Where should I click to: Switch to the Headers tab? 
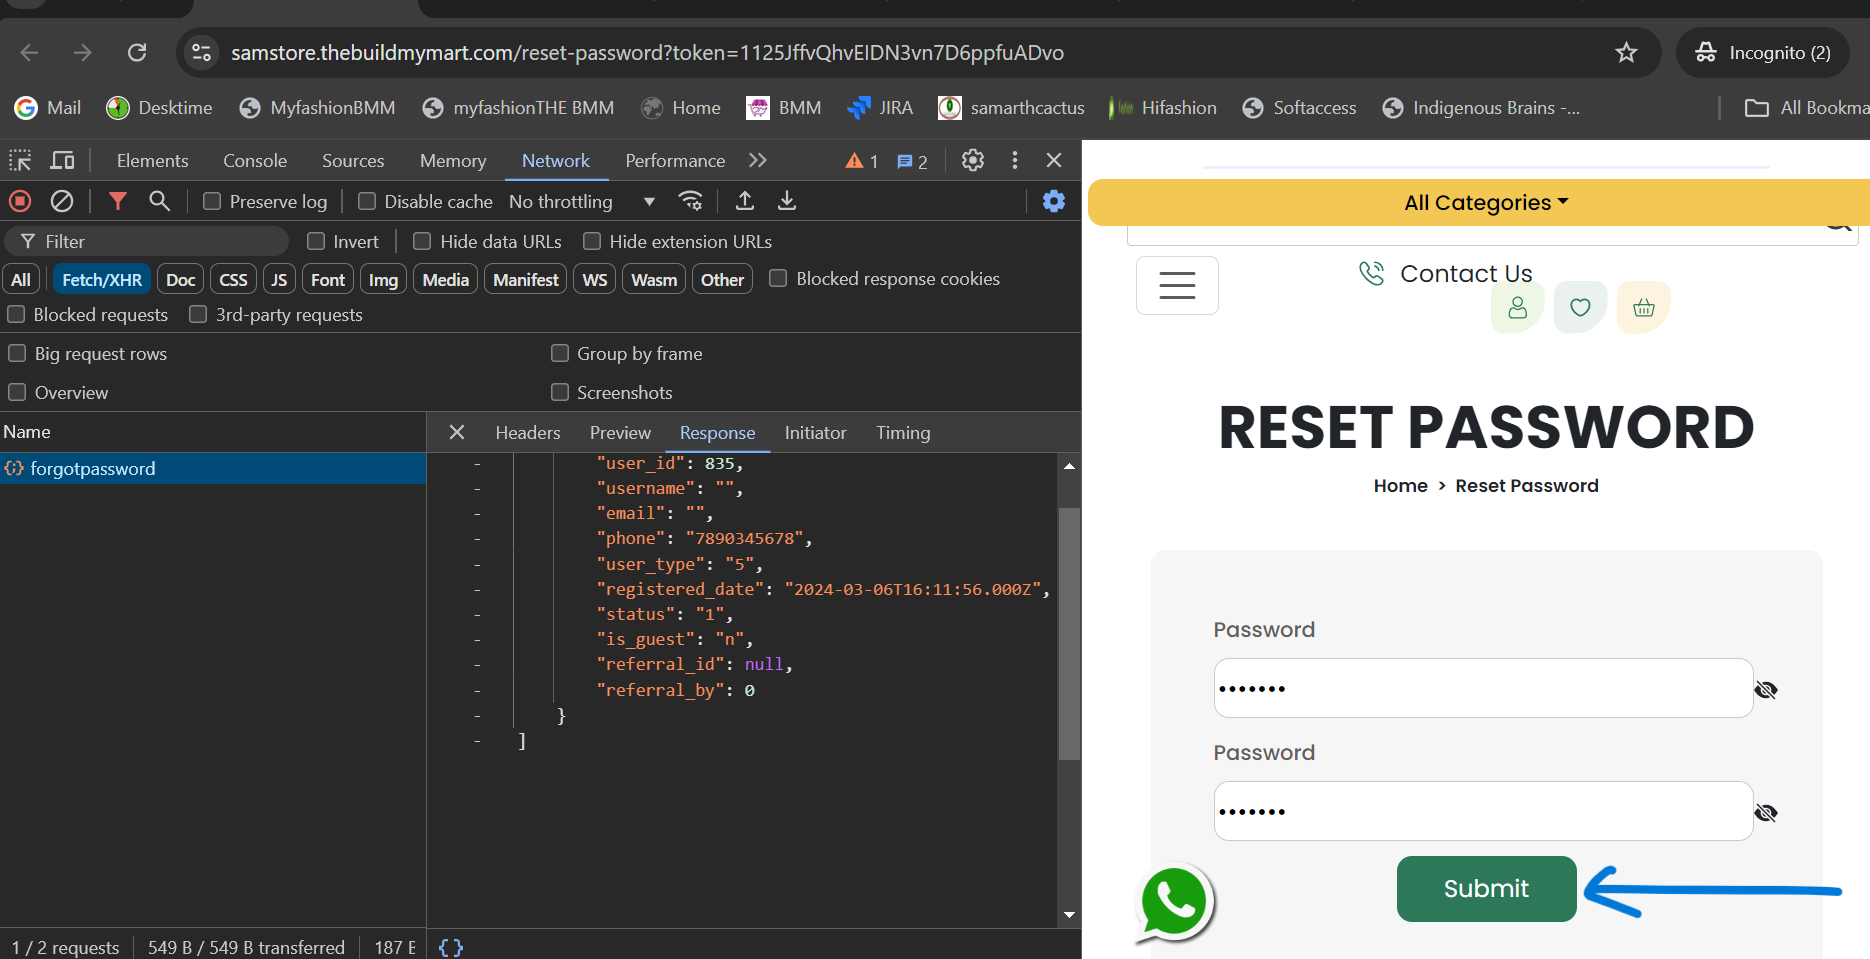point(528,433)
